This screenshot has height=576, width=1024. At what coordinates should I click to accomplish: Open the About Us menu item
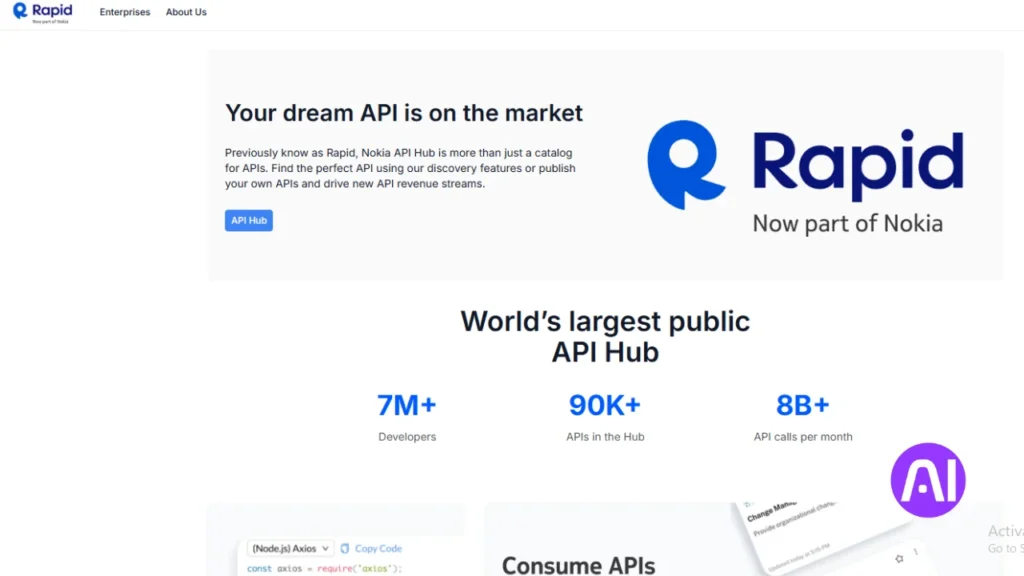[x=185, y=12]
